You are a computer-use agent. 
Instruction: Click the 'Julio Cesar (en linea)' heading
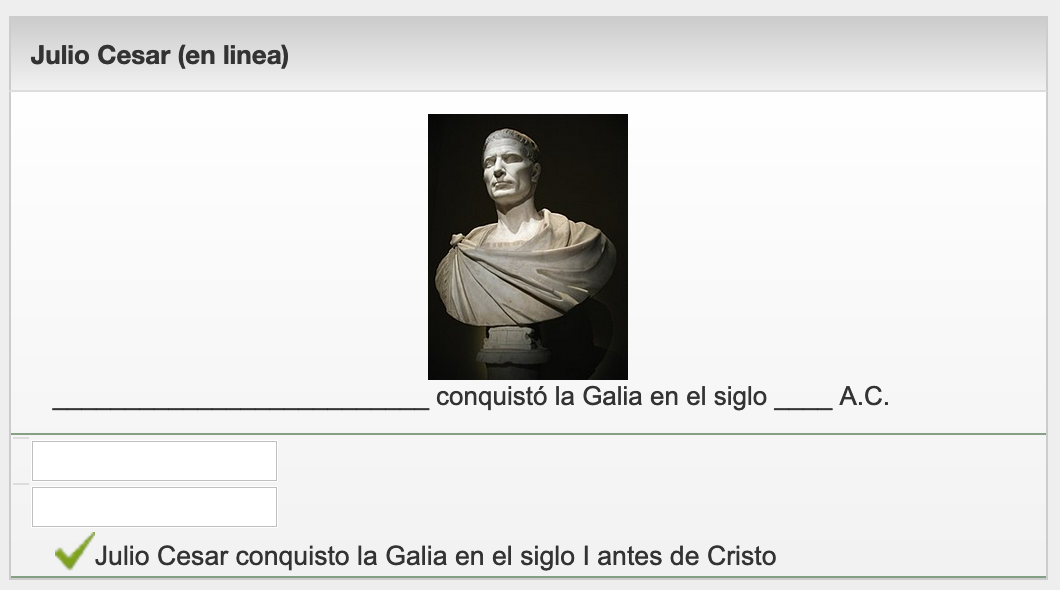(159, 56)
